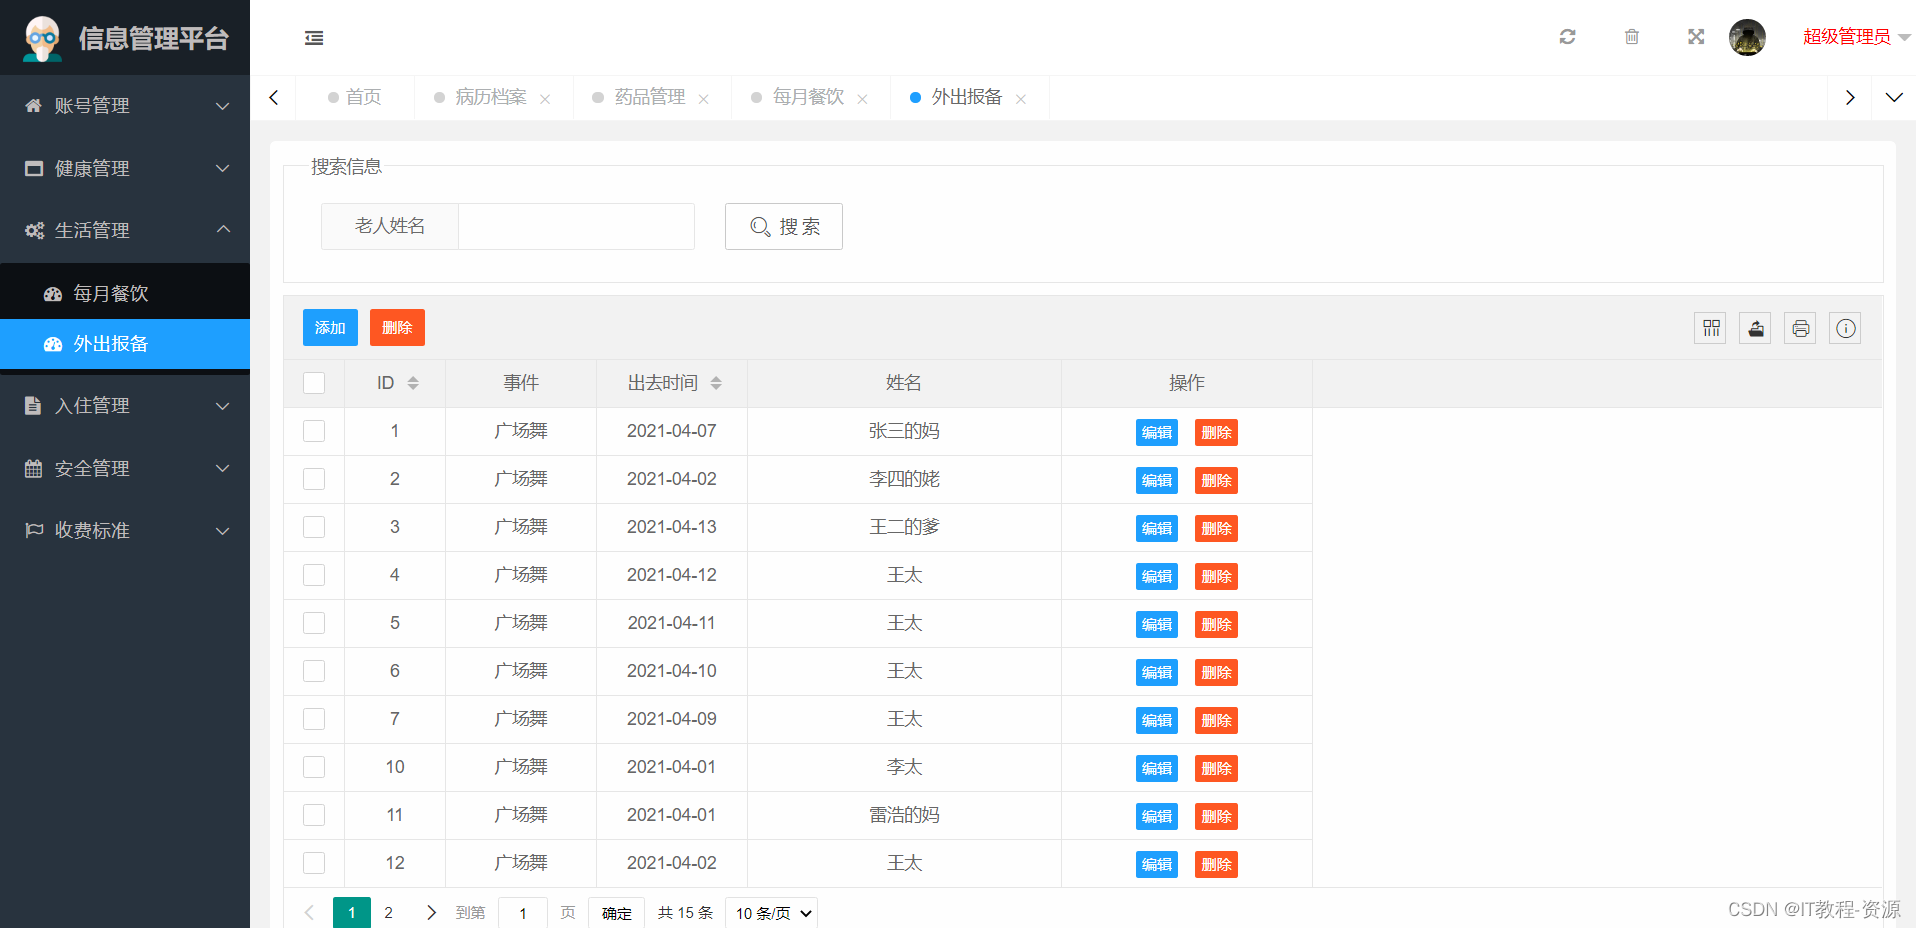Click the export table icon

point(1755,328)
